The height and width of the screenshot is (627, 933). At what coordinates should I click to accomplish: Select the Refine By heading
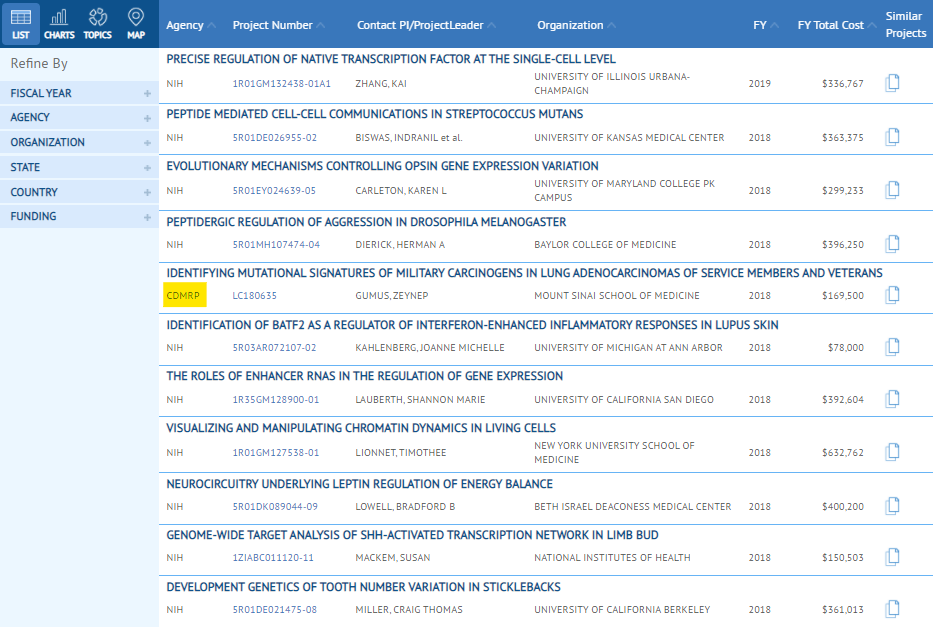point(39,63)
